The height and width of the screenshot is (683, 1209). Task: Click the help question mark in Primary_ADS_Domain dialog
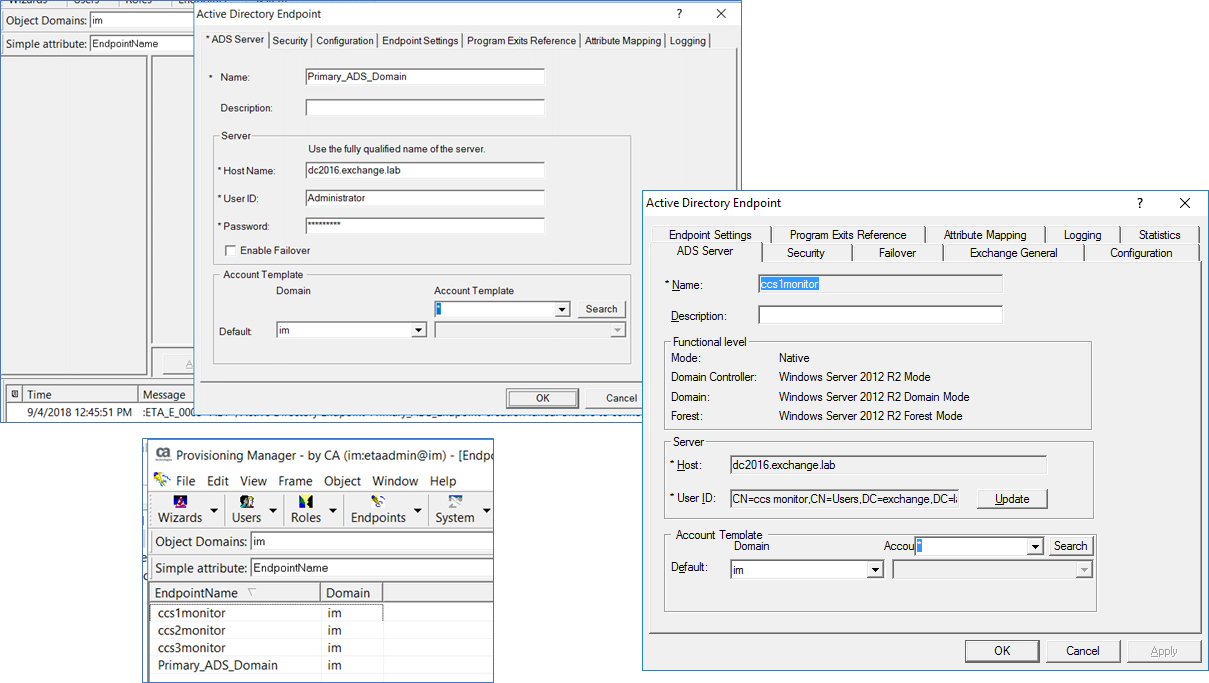tap(679, 14)
